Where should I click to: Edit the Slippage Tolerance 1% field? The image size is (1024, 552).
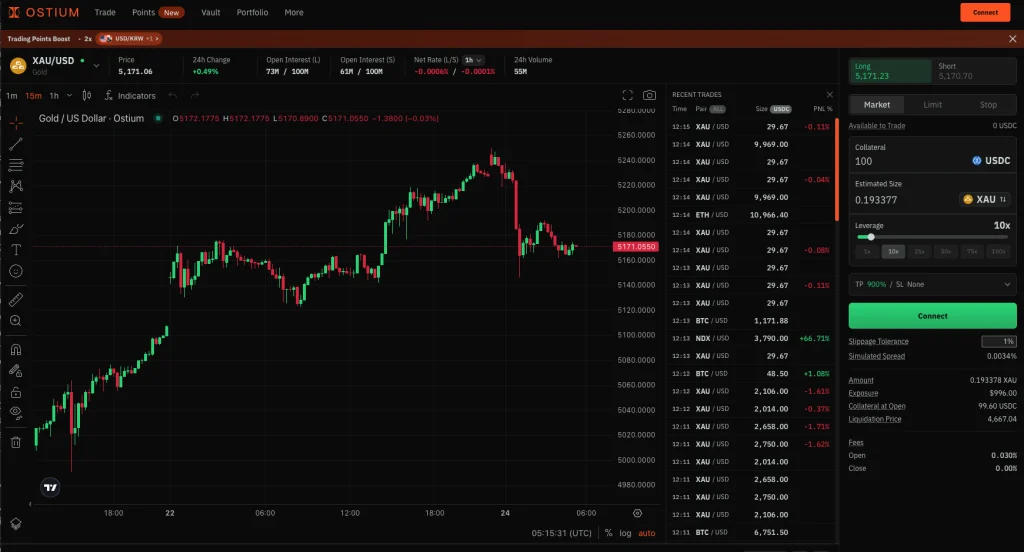999,342
